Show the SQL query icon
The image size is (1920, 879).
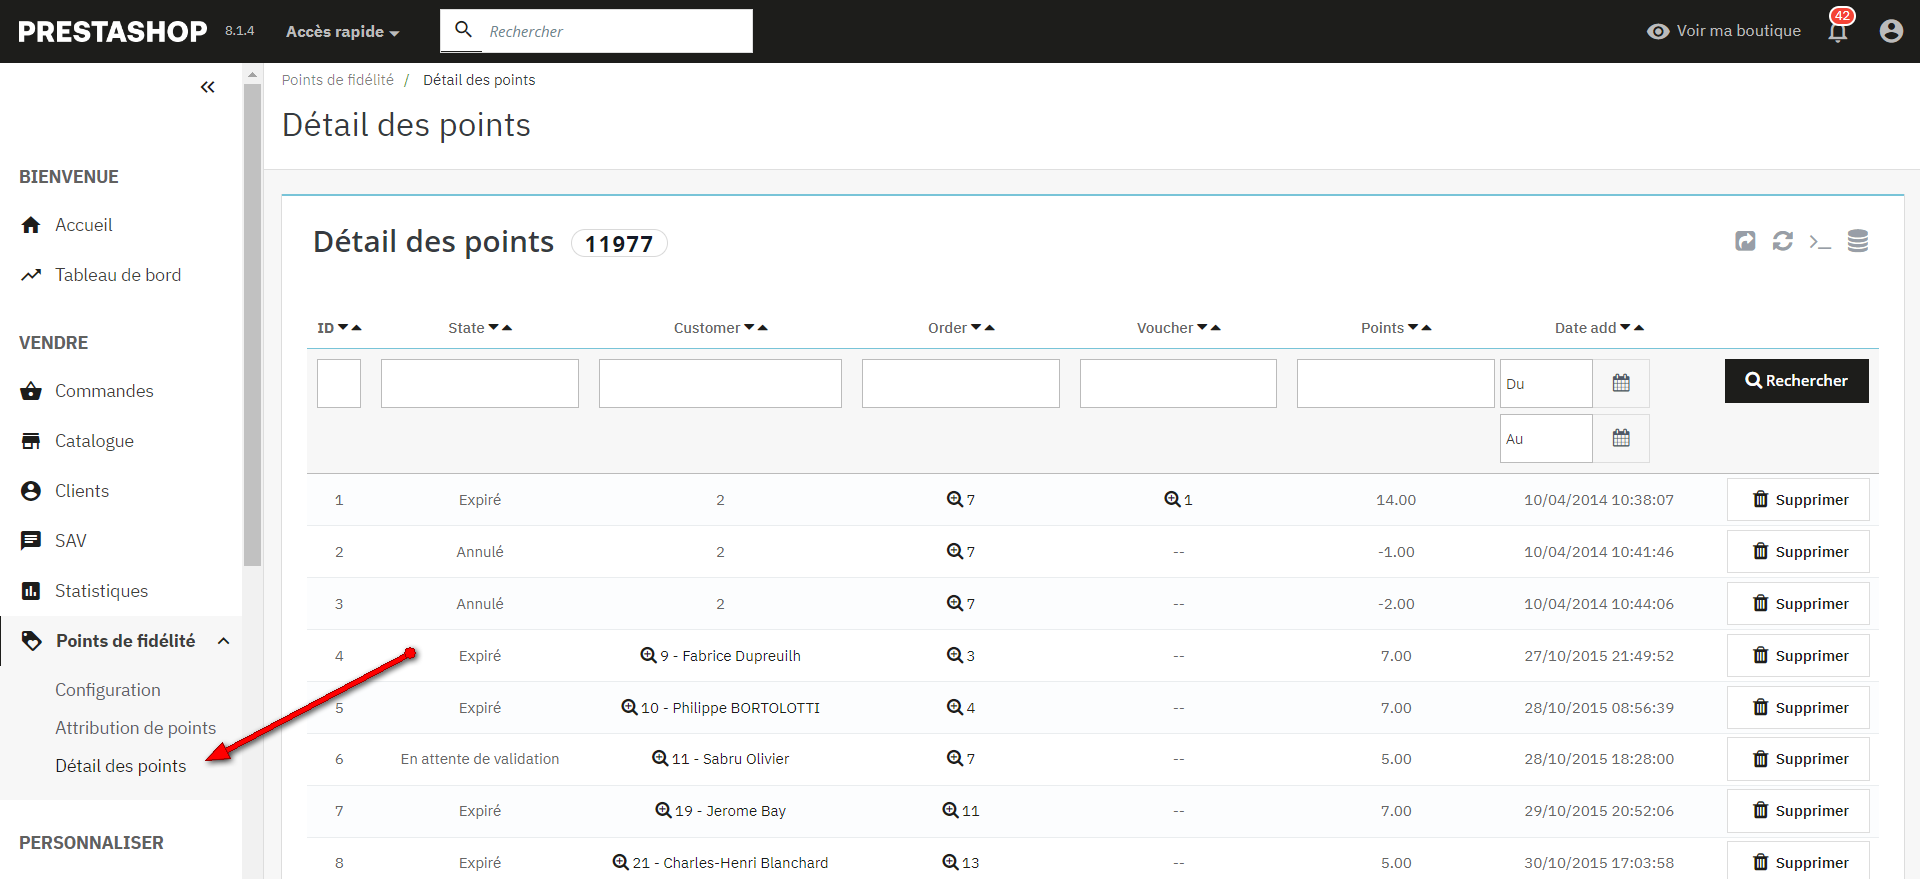(1820, 241)
